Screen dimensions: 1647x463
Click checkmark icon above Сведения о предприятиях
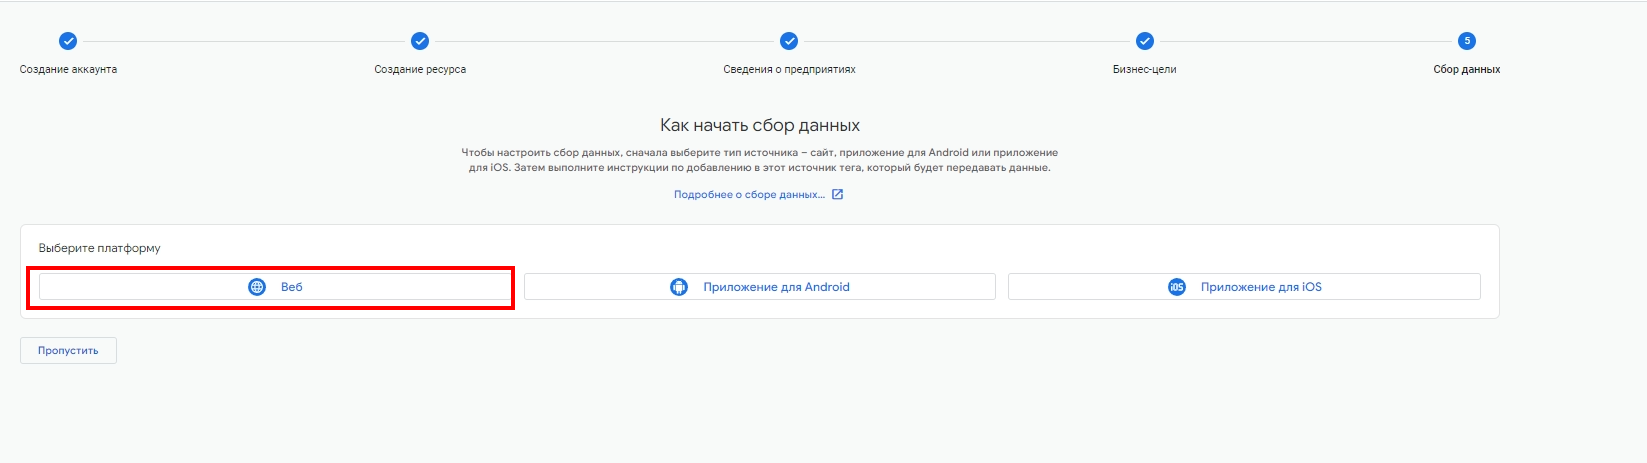(789, 41)
